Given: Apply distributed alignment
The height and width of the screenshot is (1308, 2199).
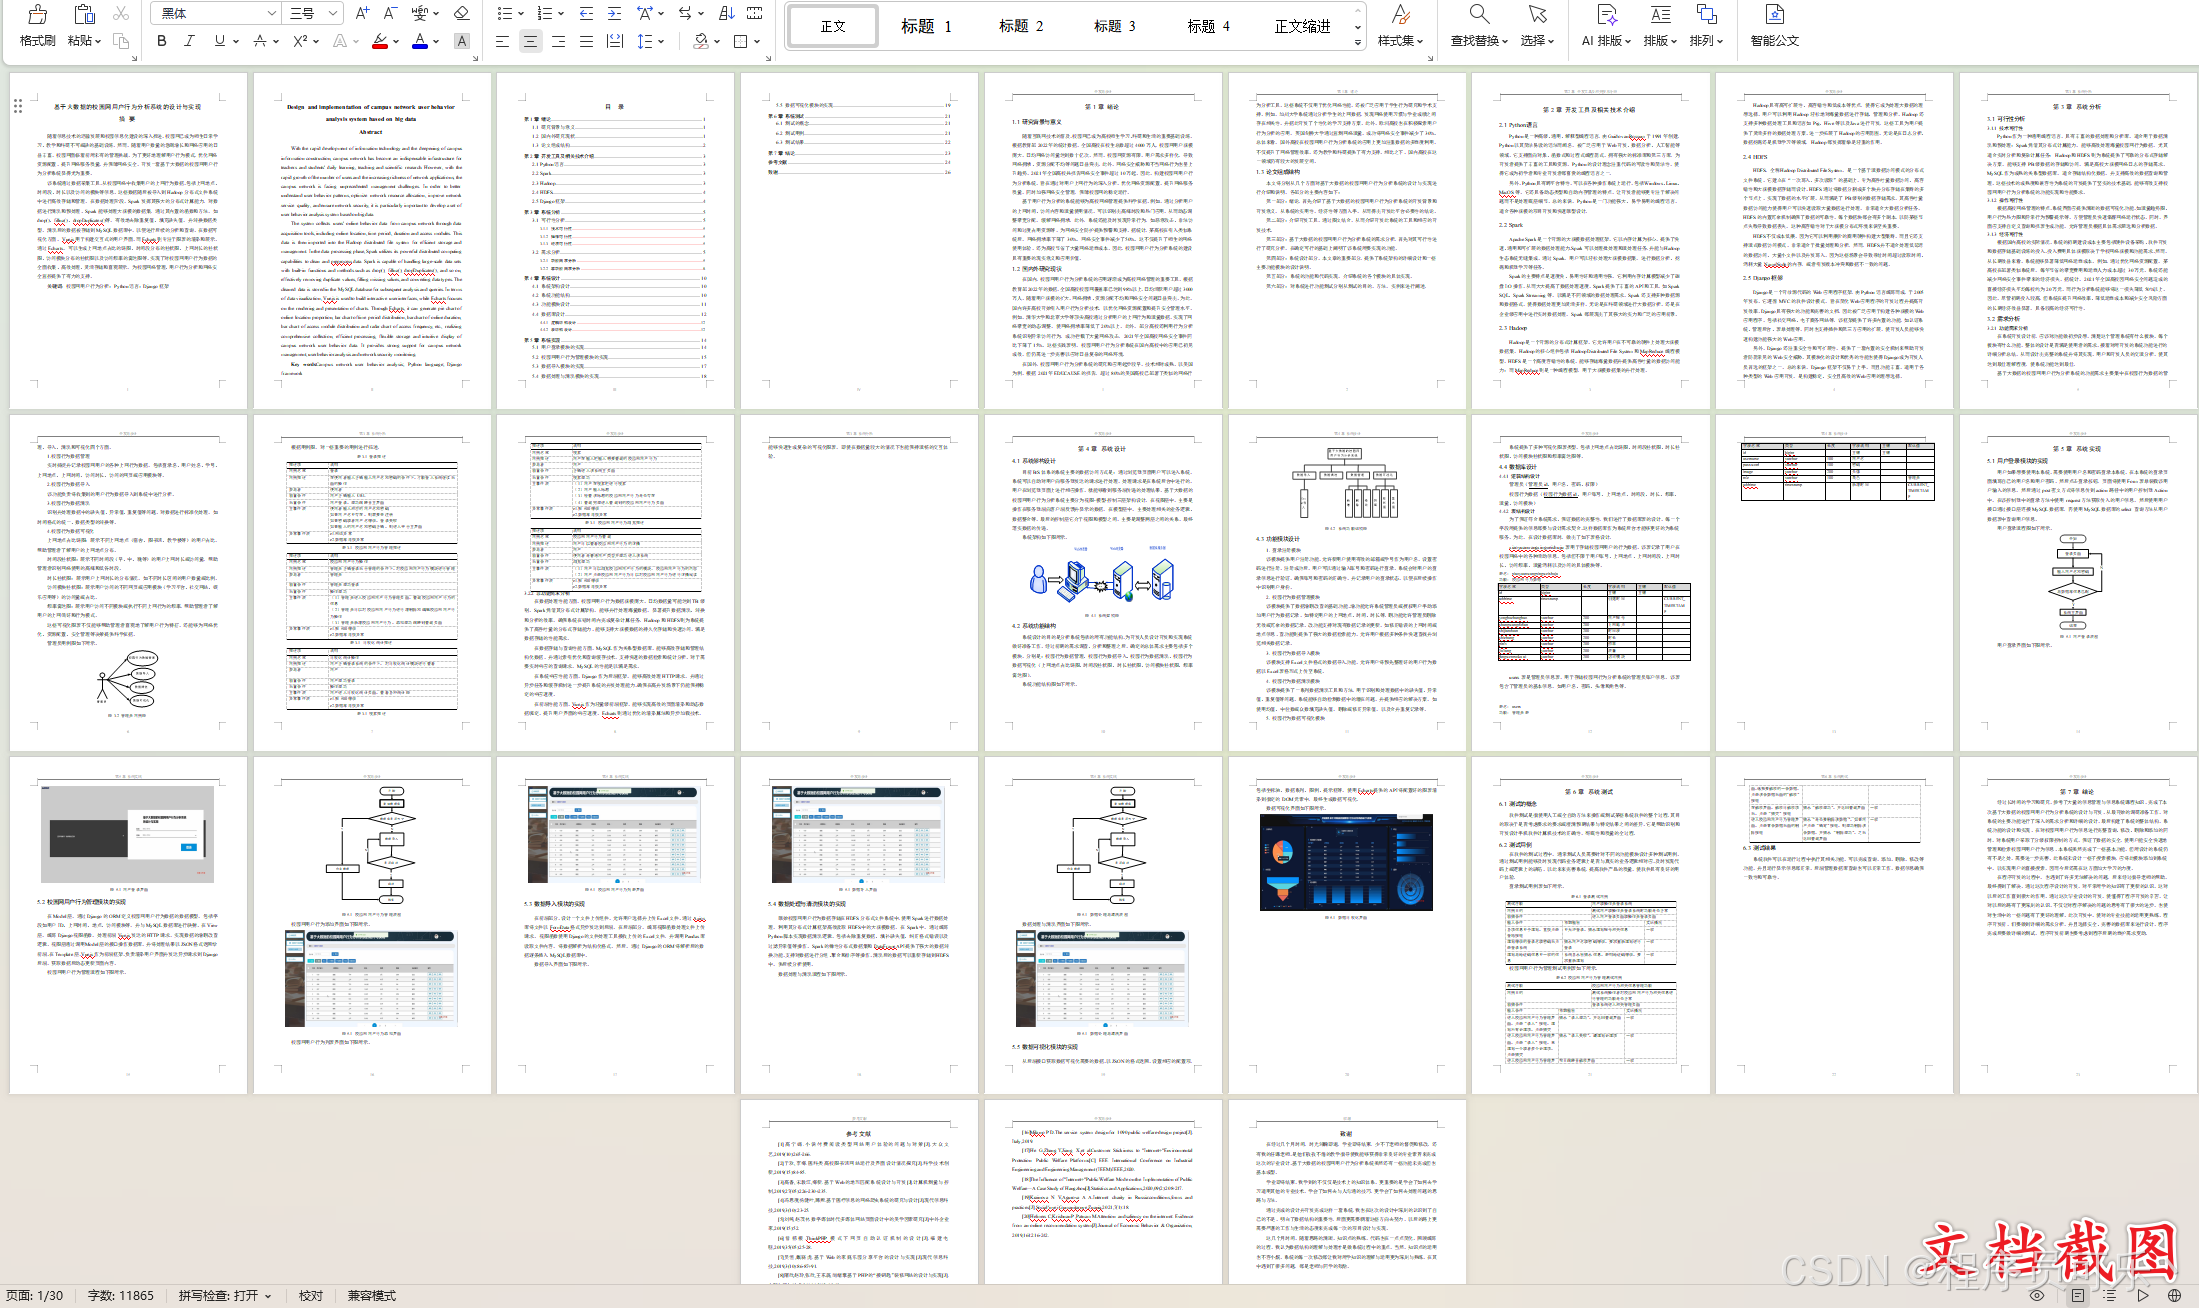Looking at the screenshot, I should point(615,41).
